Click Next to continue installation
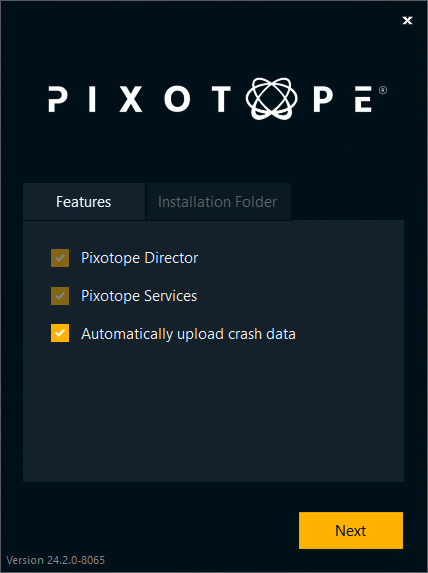The height and width of the screenshot is (573, 428). pos(351,530)
